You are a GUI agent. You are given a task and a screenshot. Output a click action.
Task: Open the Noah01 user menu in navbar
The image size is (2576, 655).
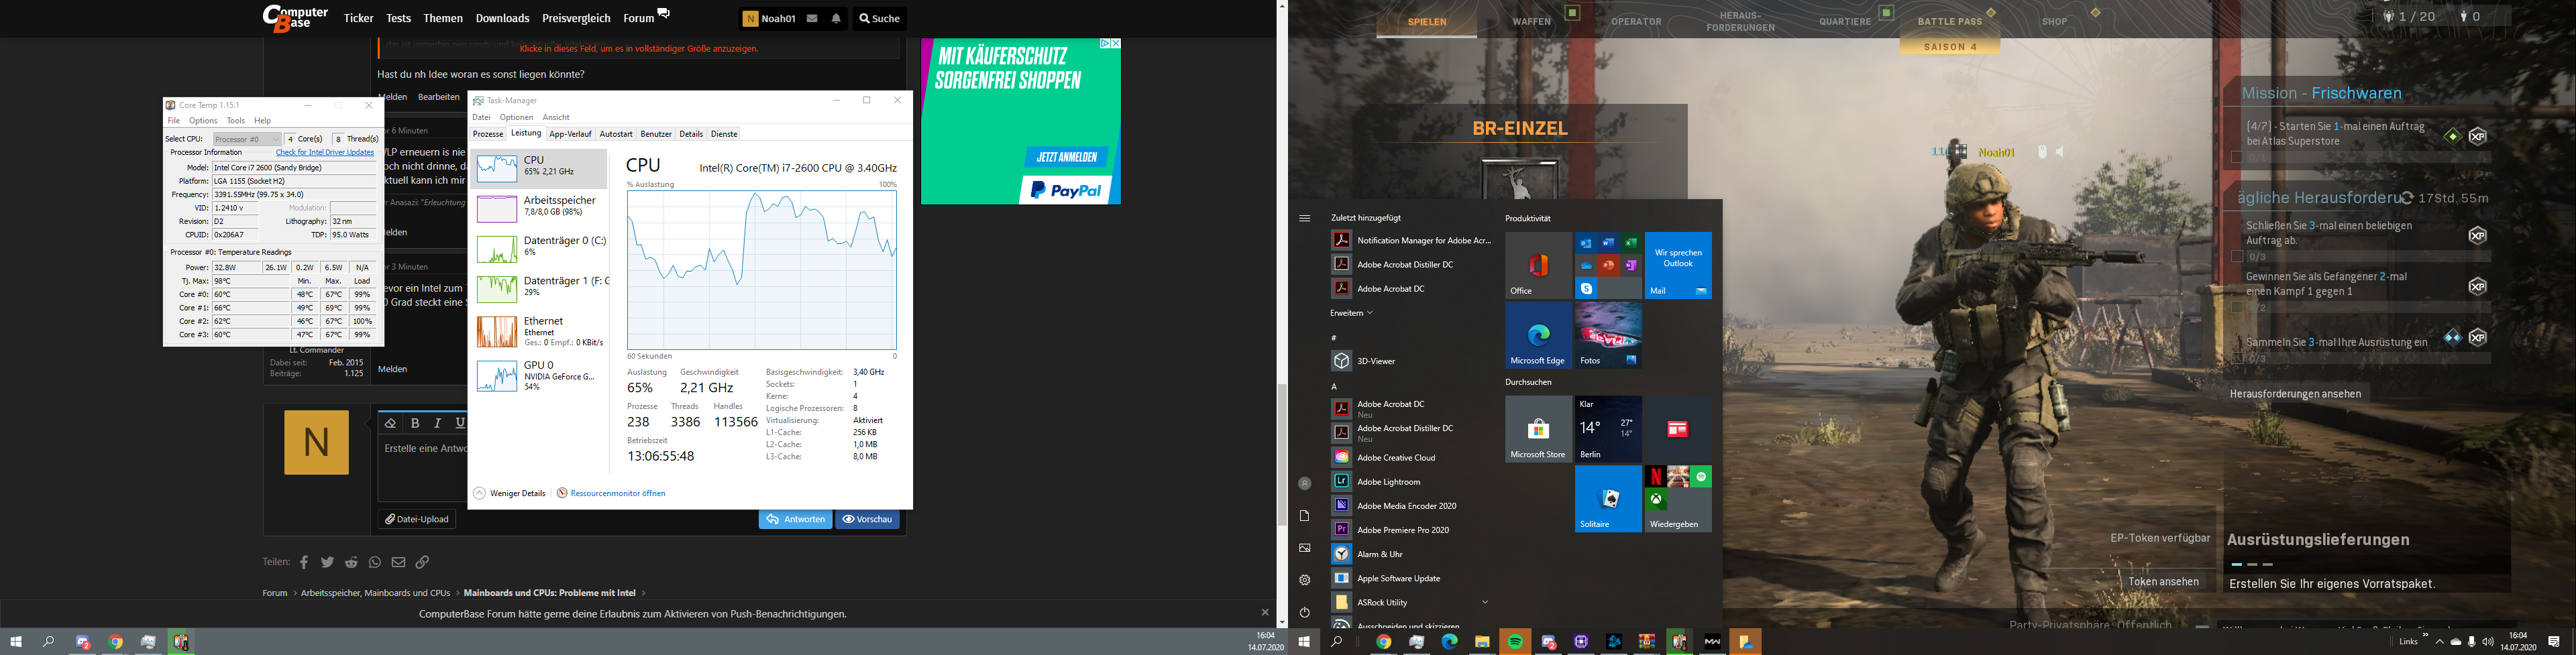coord(768,18)
